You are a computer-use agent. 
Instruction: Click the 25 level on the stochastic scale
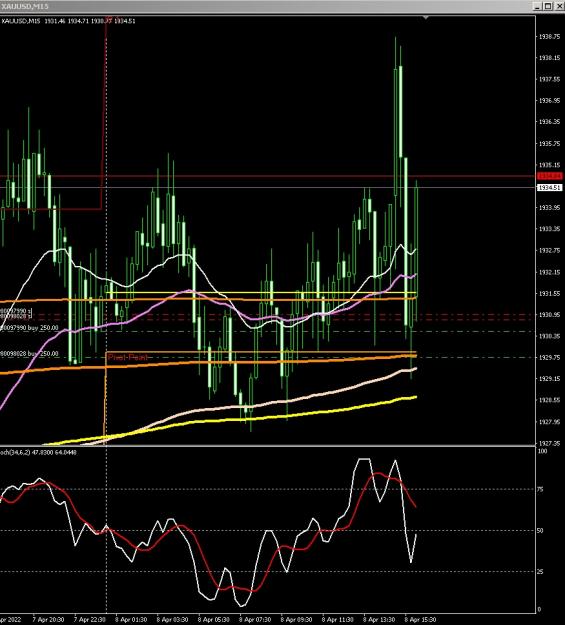coord(540,572)
